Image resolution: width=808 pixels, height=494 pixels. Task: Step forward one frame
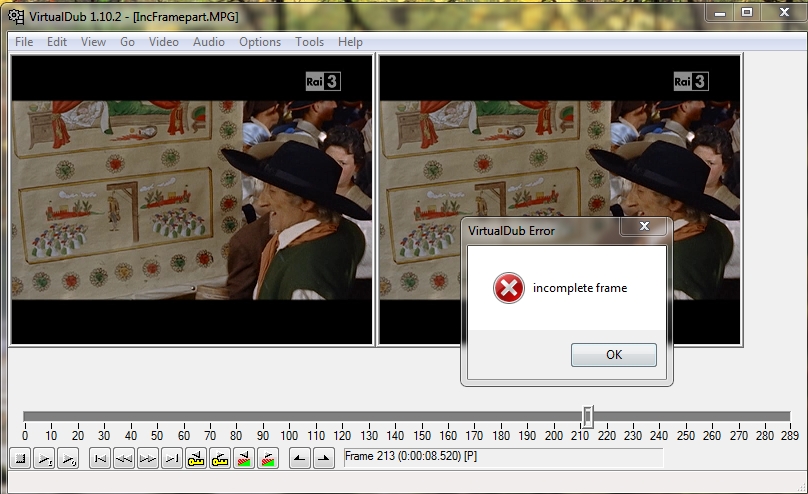click(x=147, y=458)
